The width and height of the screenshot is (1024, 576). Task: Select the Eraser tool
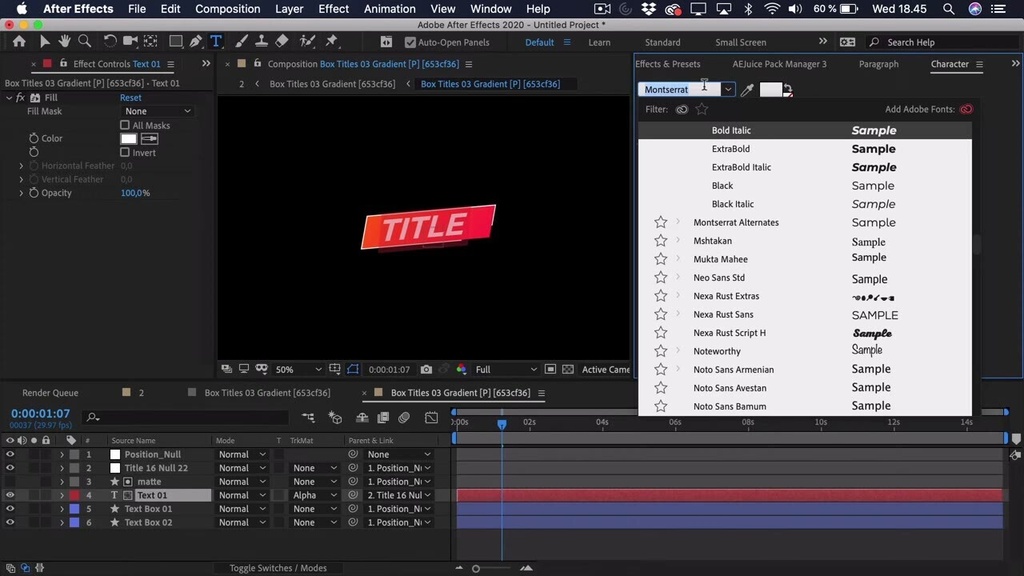click(x=281, y=42)
